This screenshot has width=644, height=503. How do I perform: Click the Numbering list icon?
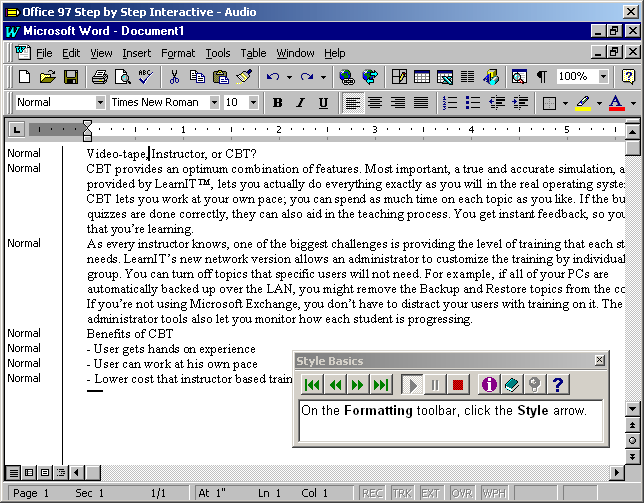450,102
